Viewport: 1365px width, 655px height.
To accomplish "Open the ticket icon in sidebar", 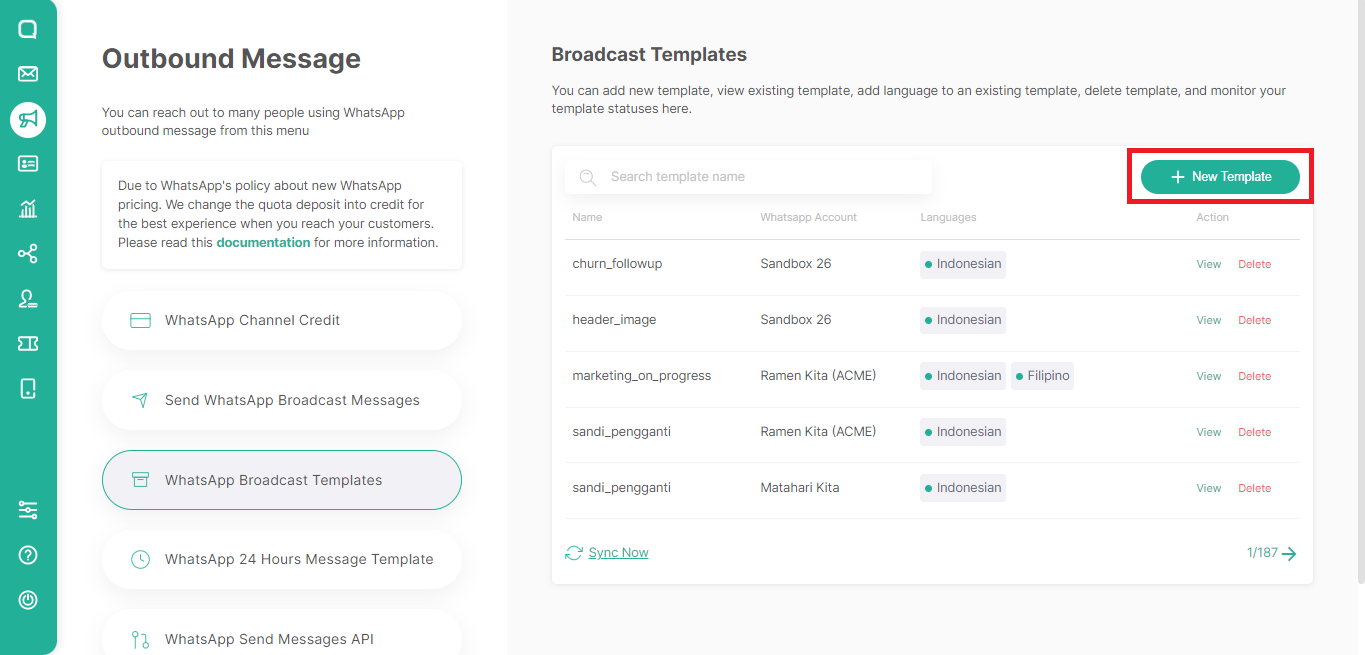I will point(27,343).
